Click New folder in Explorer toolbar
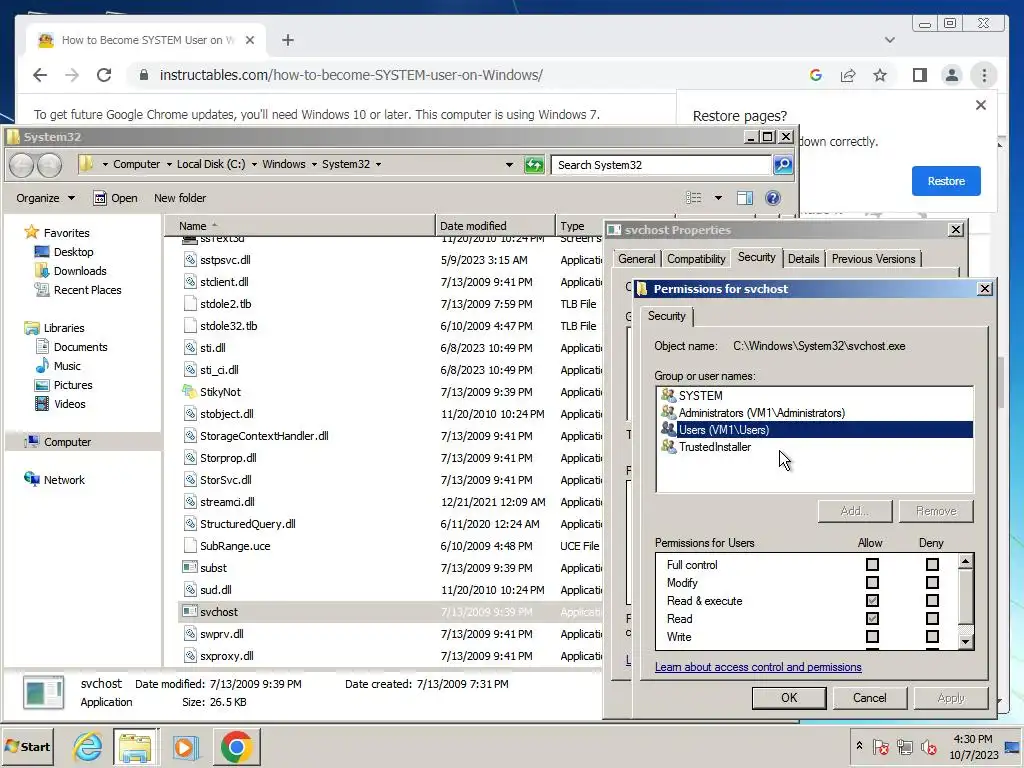 click(x=180, y=198)
